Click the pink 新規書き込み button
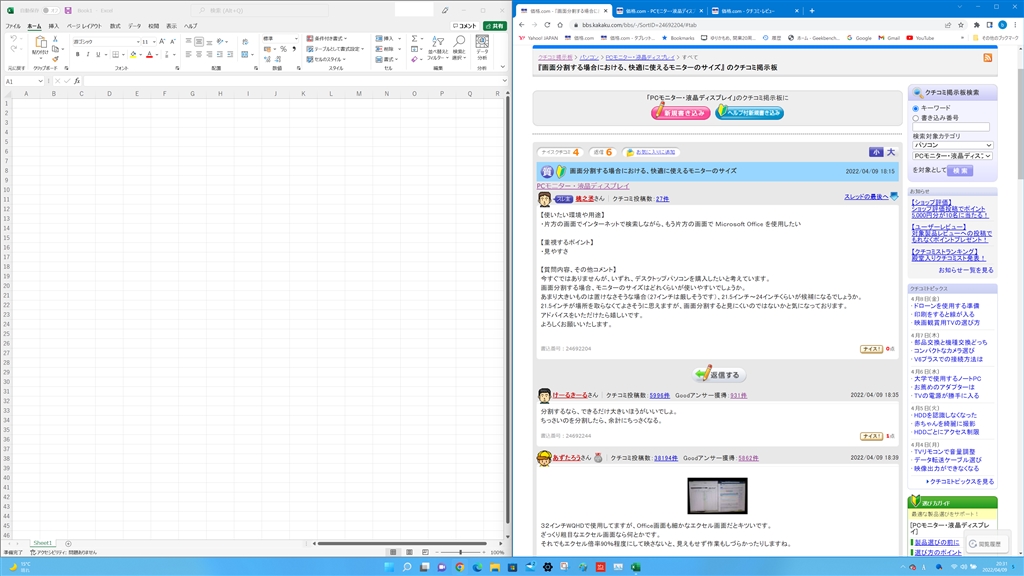Image resolution: width=1024 pixels, height=576 pixels. 680,112
